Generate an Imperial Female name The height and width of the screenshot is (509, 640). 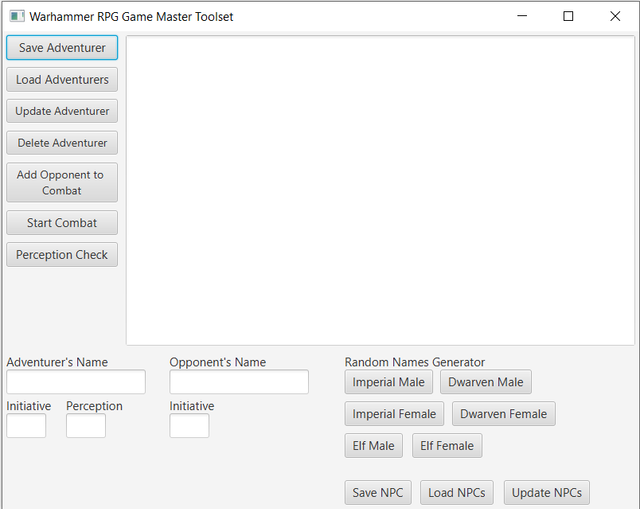(x=394, y=414)
